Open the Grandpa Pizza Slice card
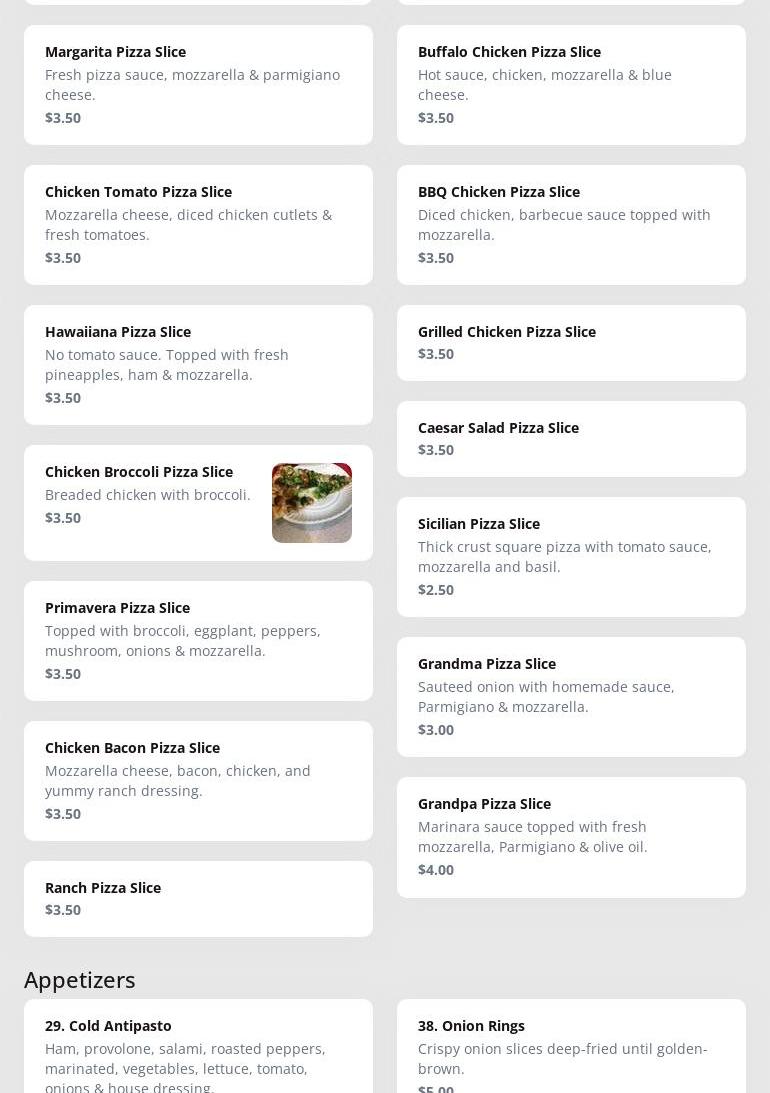 point(571,836)
